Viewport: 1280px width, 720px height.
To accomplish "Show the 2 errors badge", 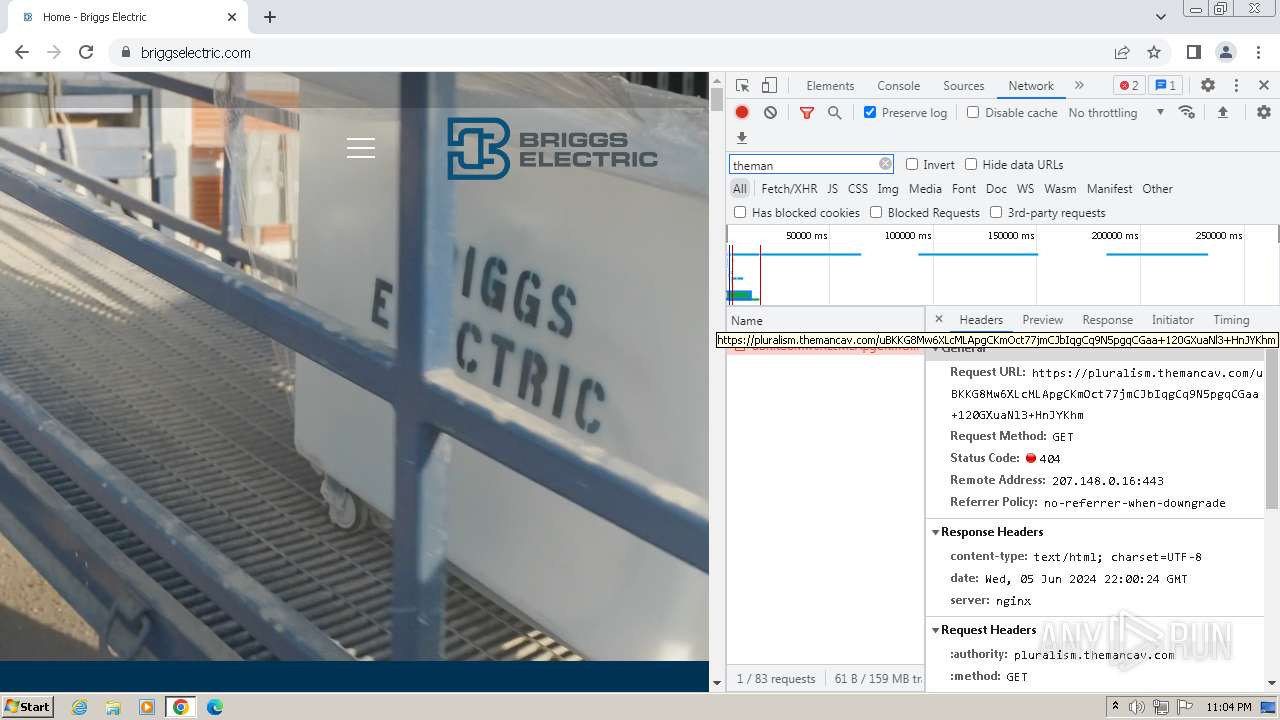I will (x=1129, y=85).
